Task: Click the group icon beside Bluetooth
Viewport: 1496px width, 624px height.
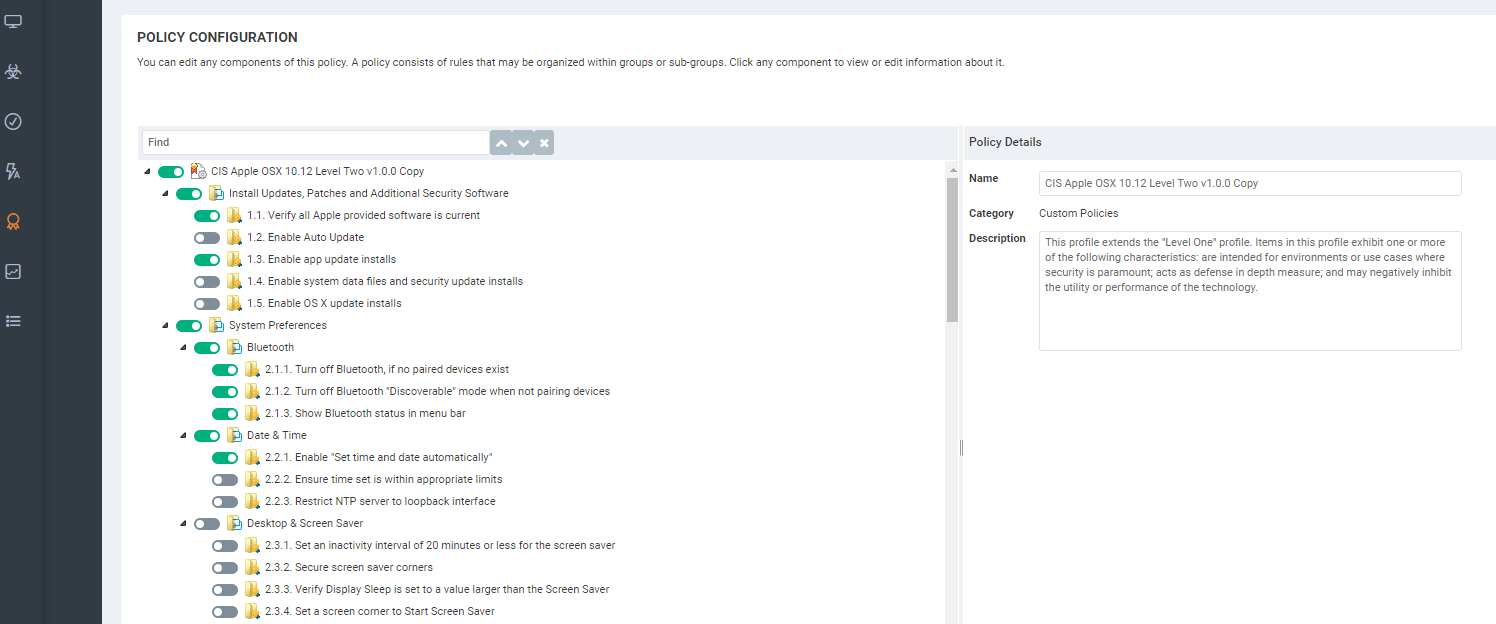Action: [x=234, y=347]
